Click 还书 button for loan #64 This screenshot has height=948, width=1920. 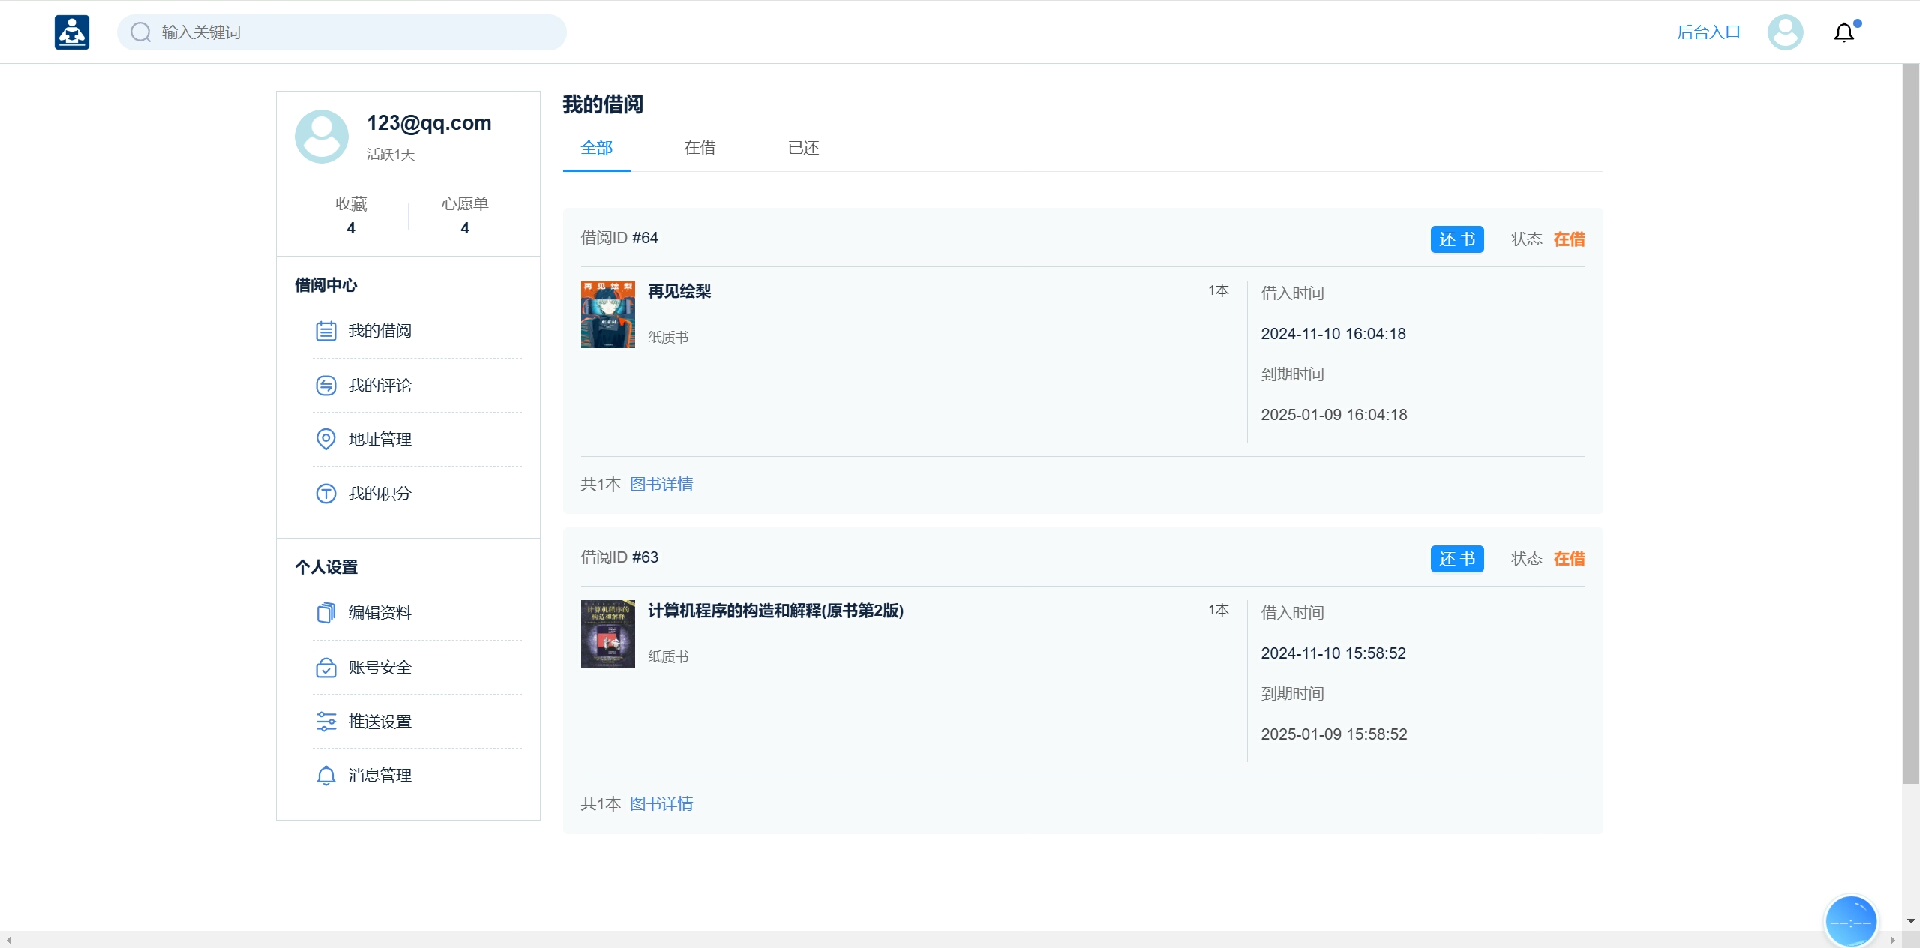point(1457,239)
